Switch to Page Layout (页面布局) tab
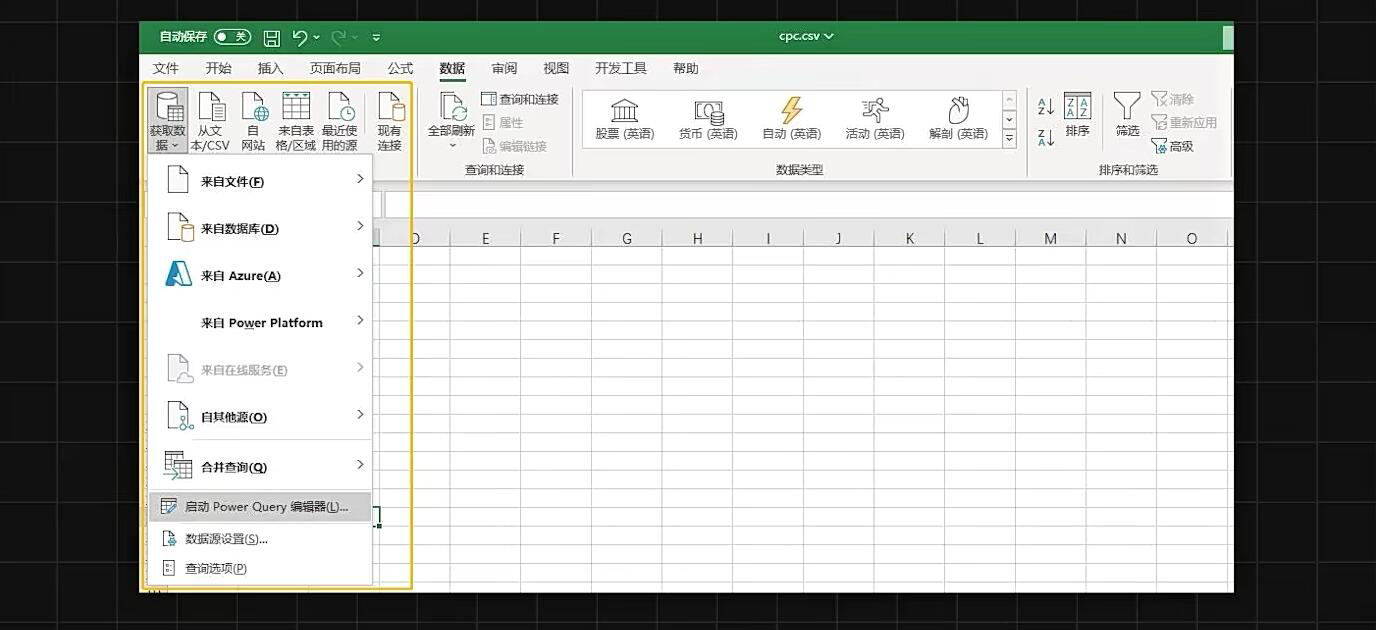The image size is (1376, 630). 335,68
